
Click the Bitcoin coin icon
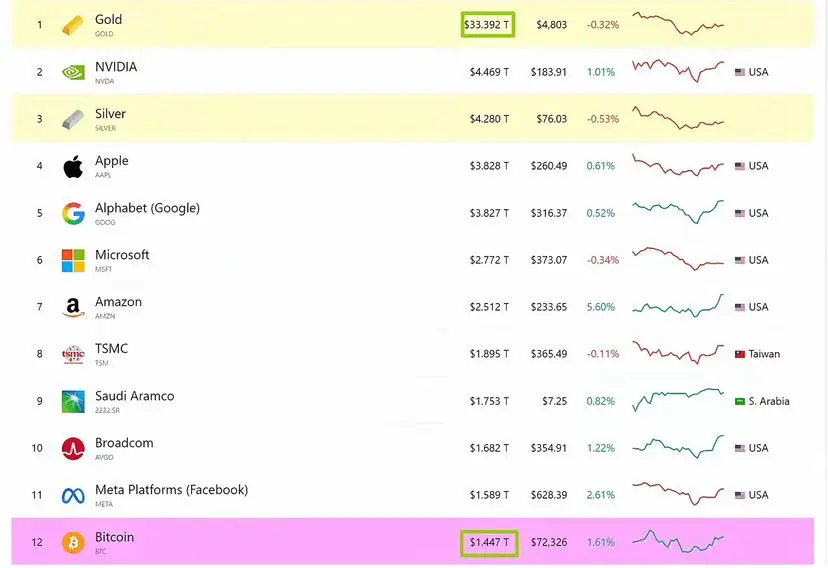[73, 543]
